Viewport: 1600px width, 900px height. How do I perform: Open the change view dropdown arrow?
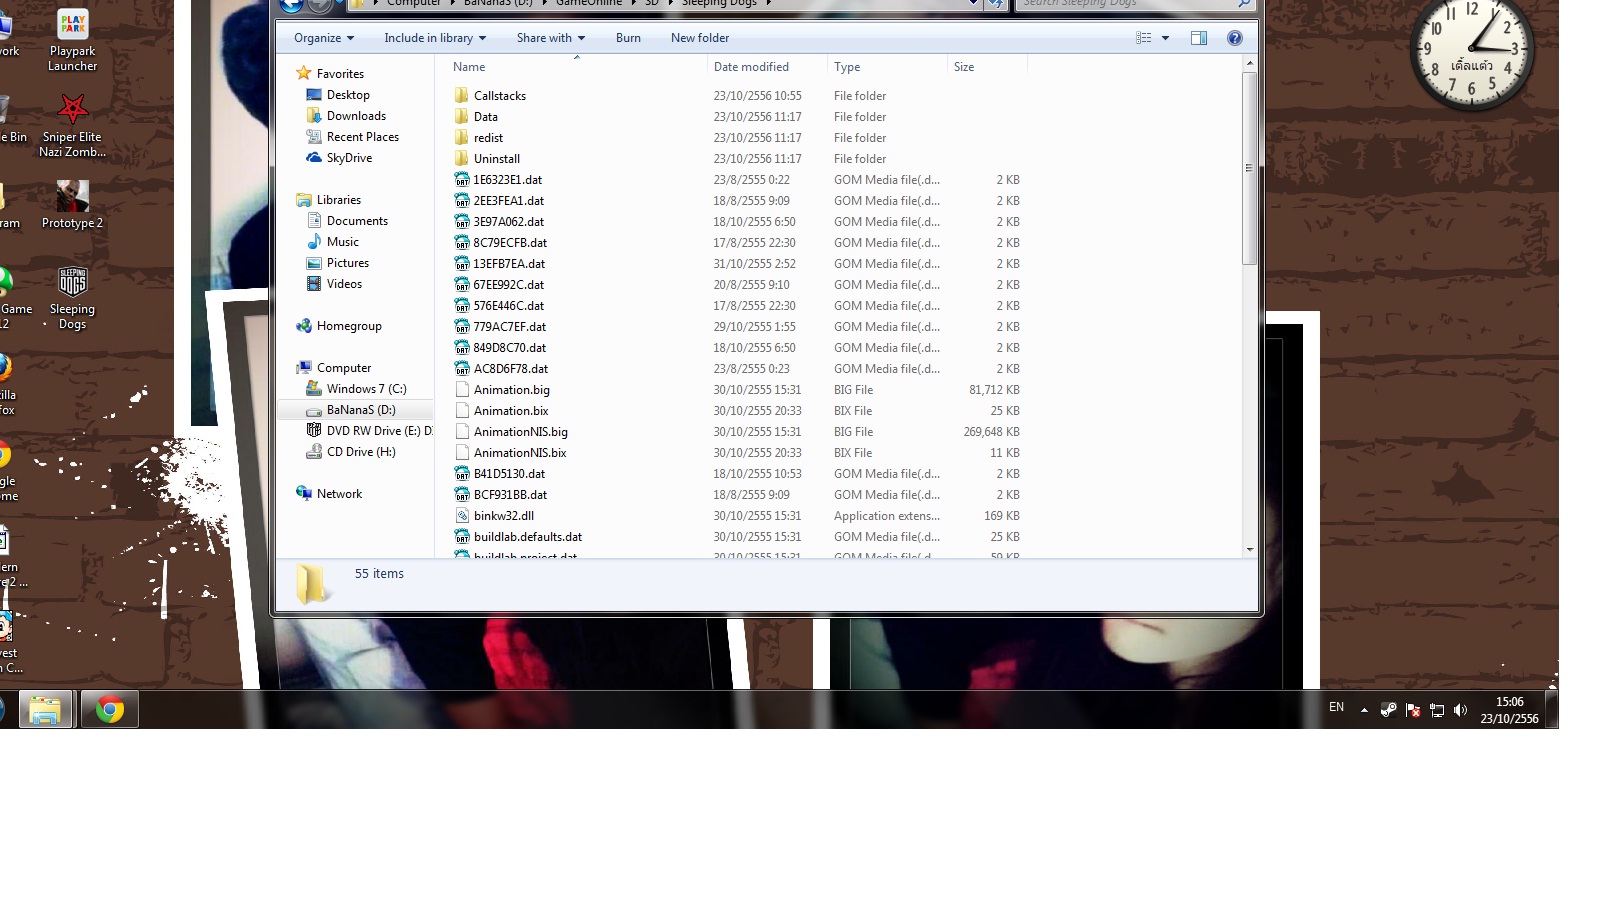pos(1165,38)
